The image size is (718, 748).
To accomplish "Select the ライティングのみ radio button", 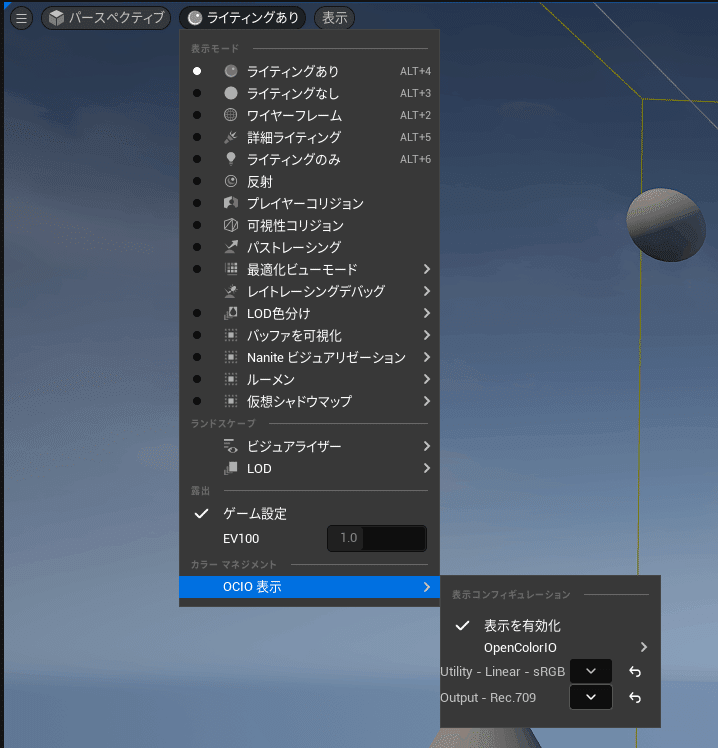I will (197, 159).
